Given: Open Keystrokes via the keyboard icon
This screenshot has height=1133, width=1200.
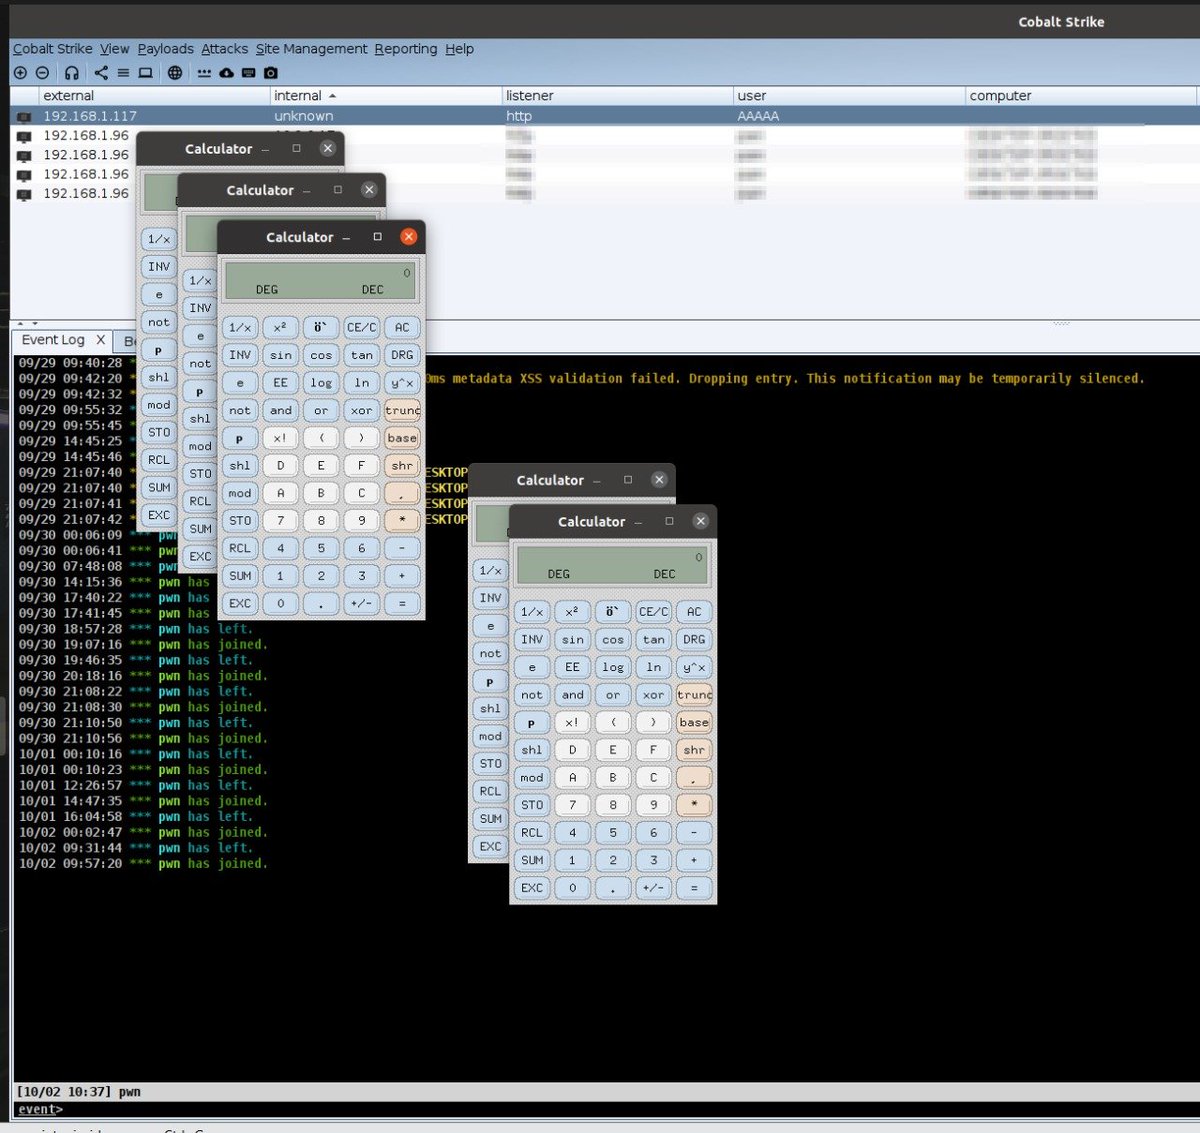Looking at the screenshot, I should pyautogui.click(x=249, y=73).
